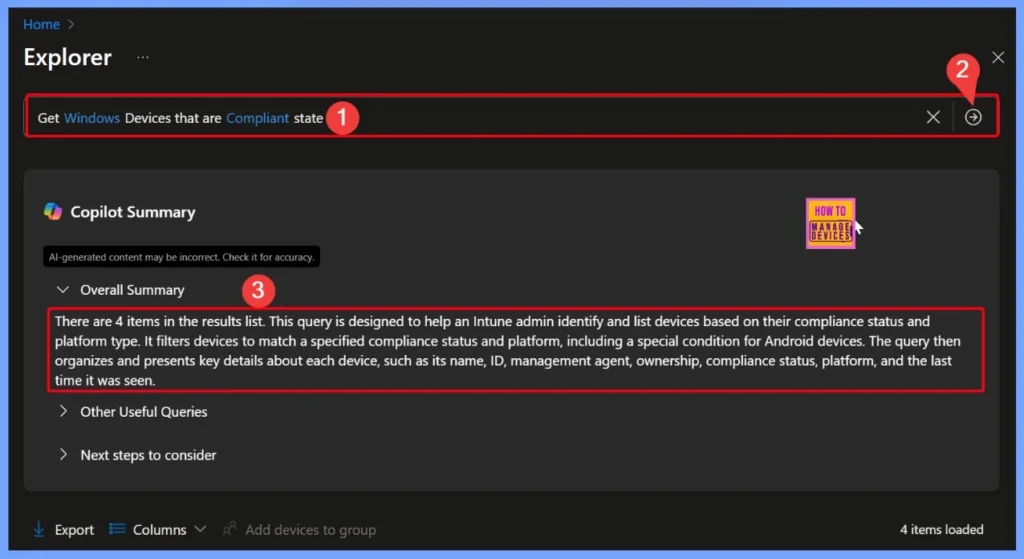Click Add devices to group
The height and width of the screenshot is (559, 1024).
pyautogui.click(x=299, y=529)
